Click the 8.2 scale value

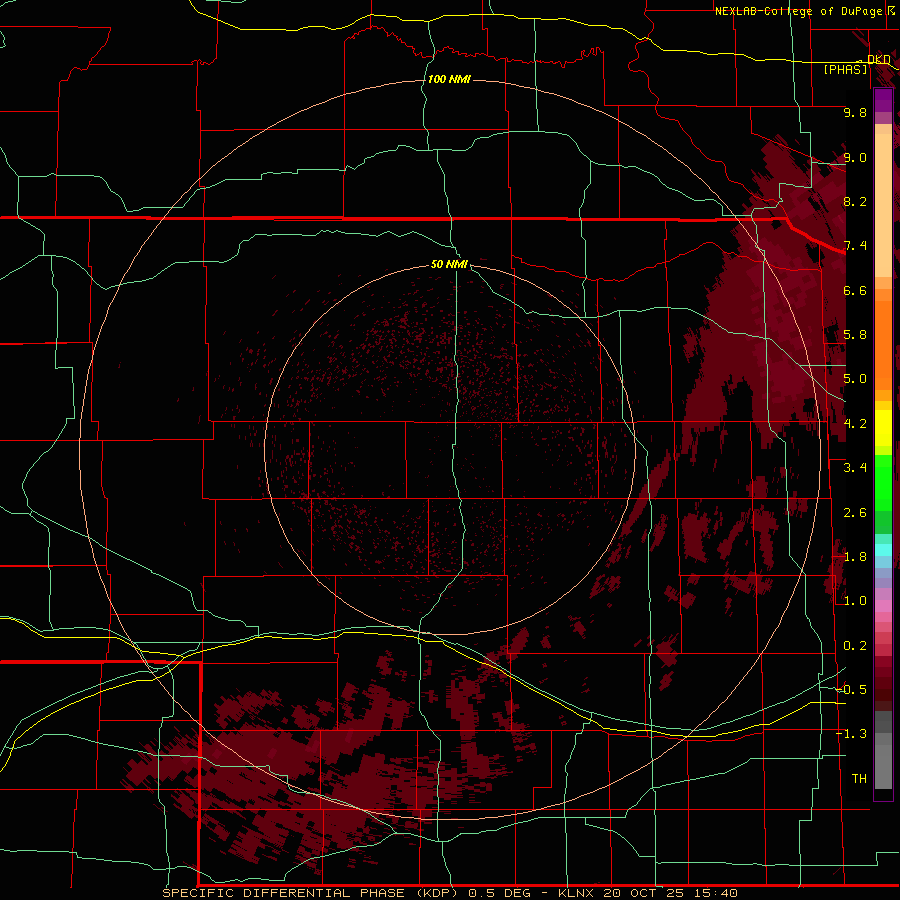coord(855,201)
